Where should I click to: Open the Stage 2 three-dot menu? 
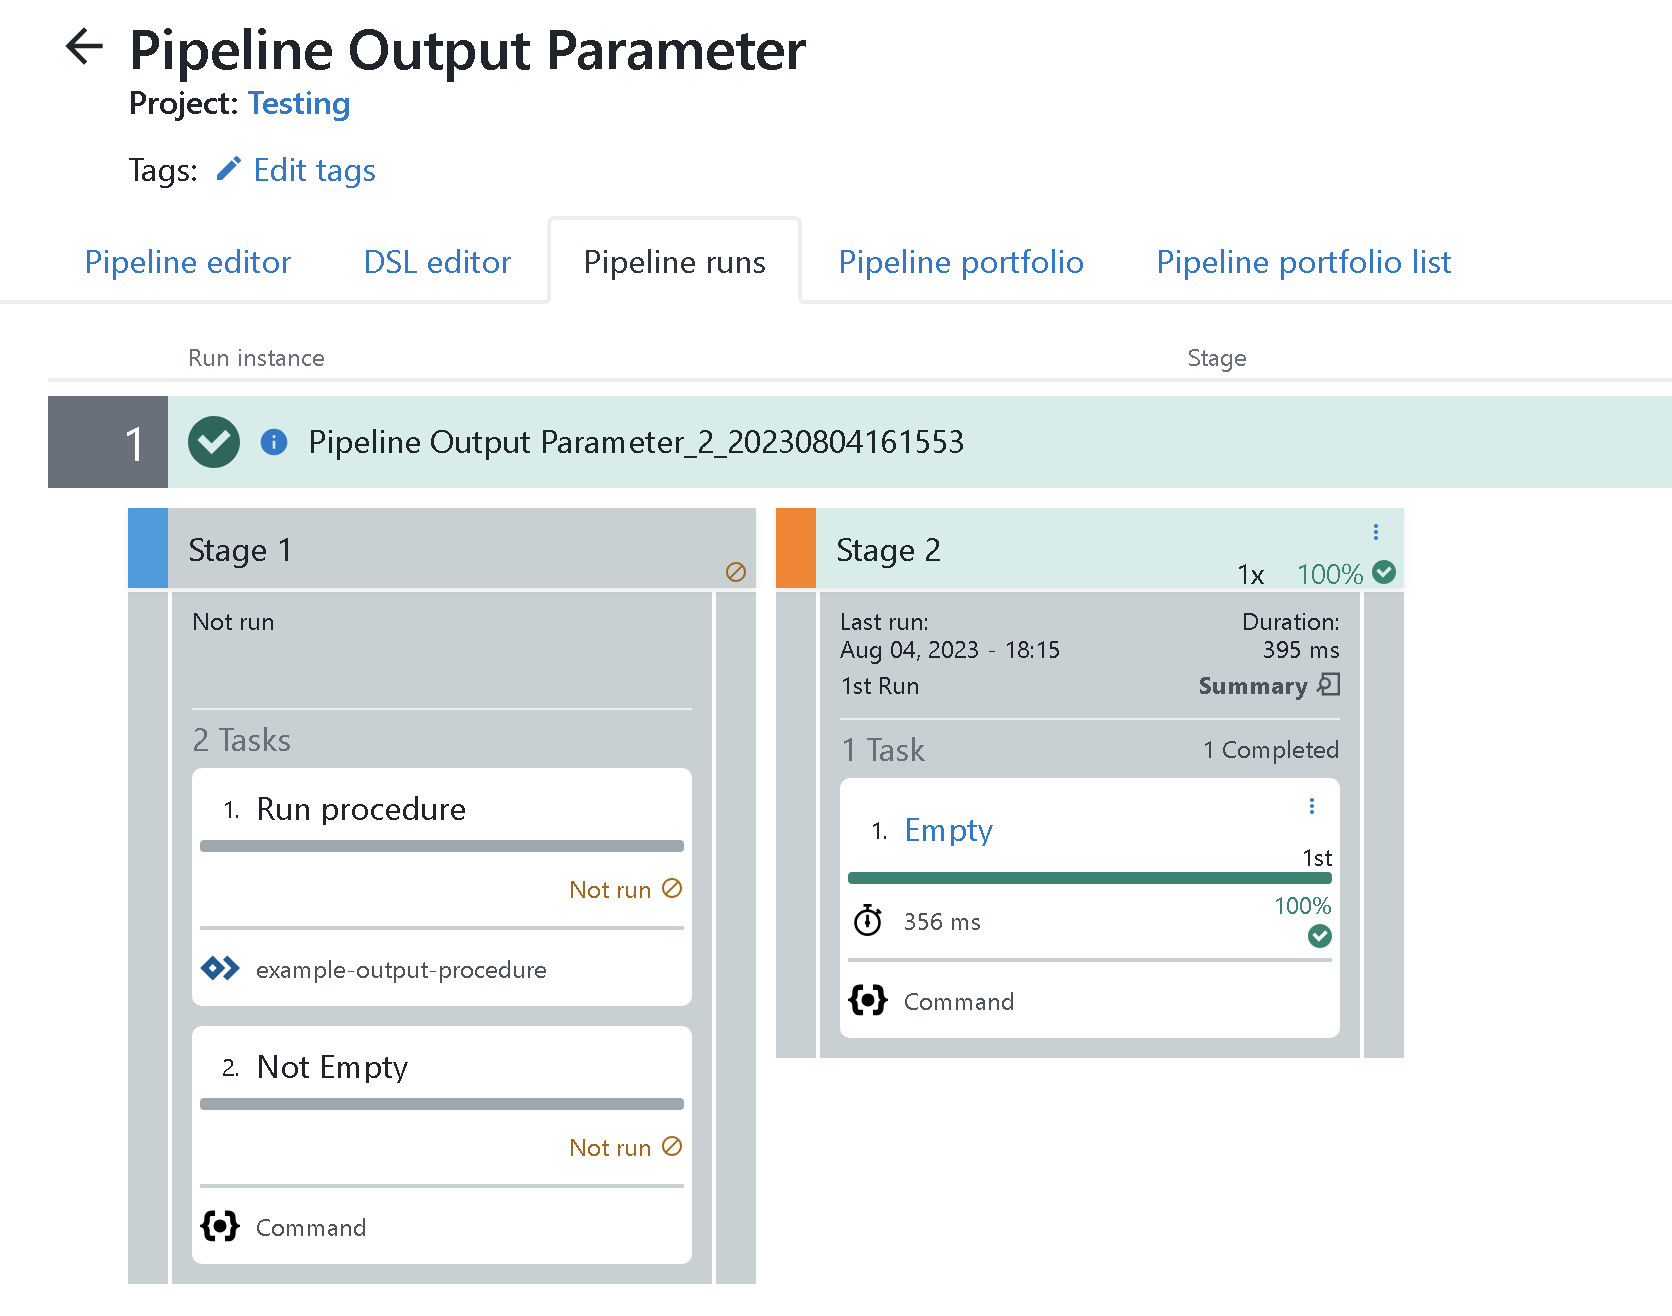tap(1376, 532)
